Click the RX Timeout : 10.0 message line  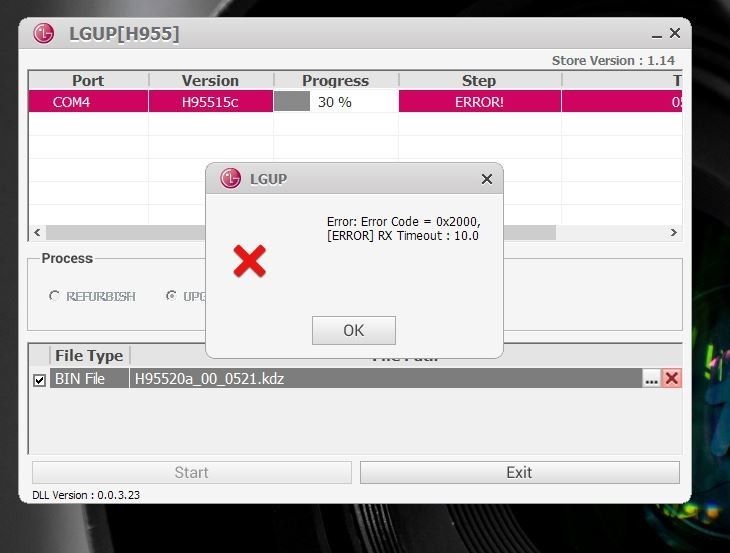coord(403,236)
